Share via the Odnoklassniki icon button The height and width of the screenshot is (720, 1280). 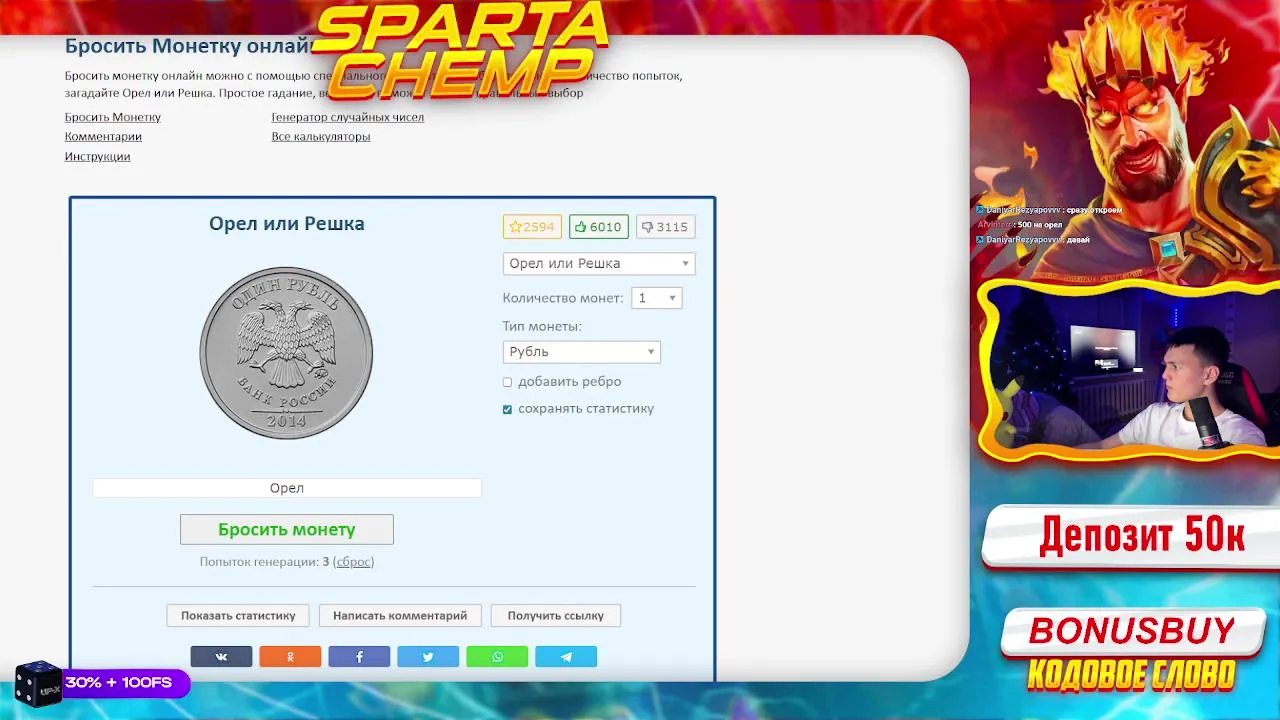290,657
